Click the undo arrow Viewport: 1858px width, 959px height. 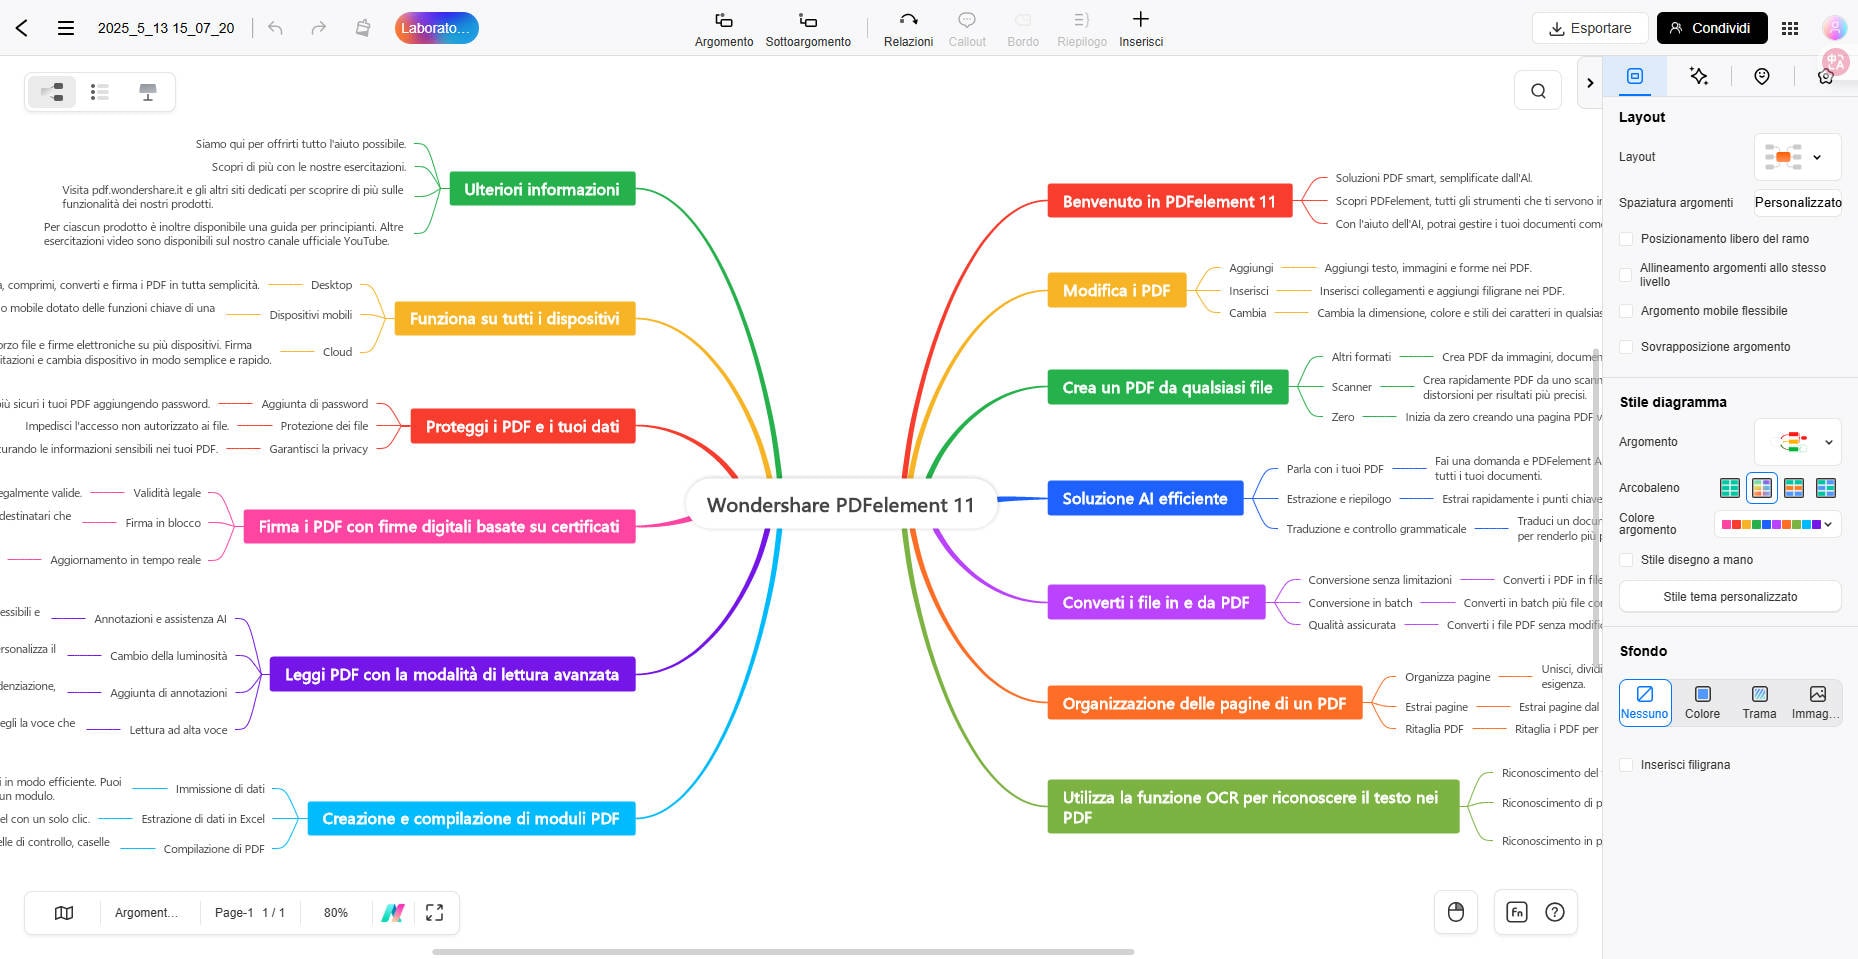[275, 28]
